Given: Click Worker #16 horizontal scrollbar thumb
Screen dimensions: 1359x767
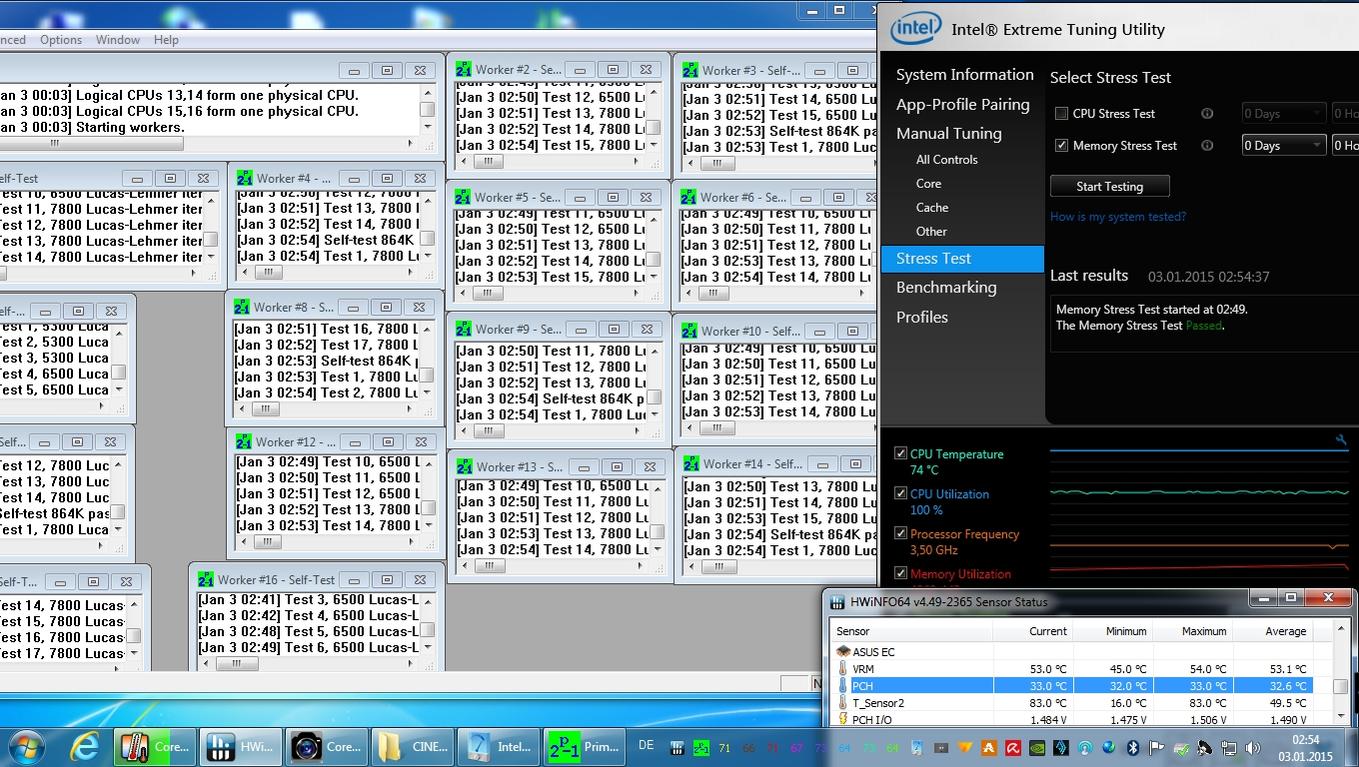Looking at the screenshot, I should point(238,662).
